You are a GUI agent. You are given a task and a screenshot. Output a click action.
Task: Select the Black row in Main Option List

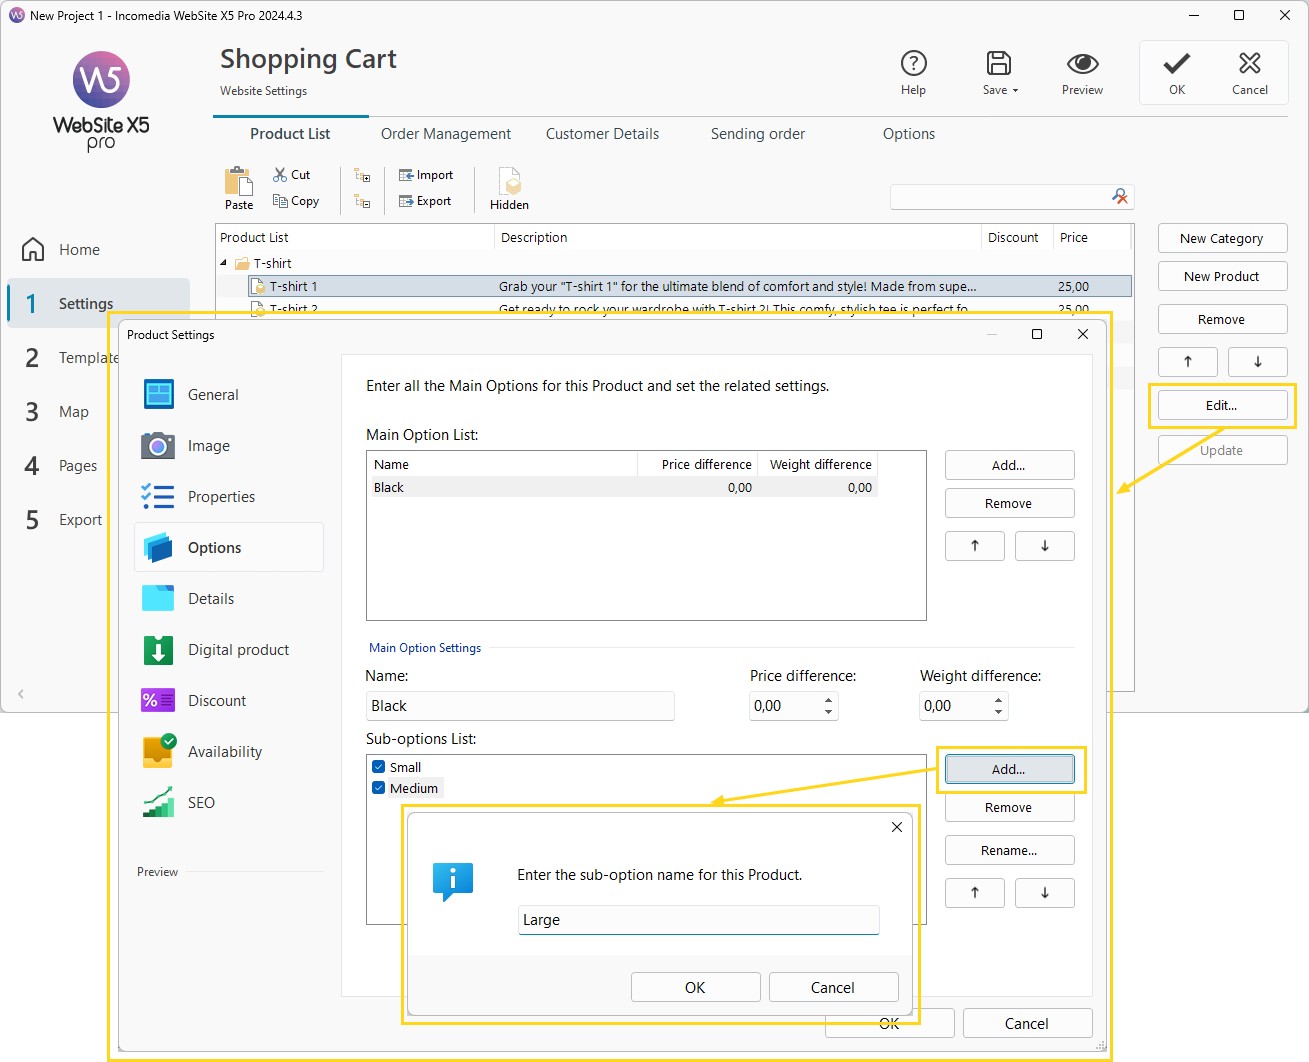click(x=622, y=488)
